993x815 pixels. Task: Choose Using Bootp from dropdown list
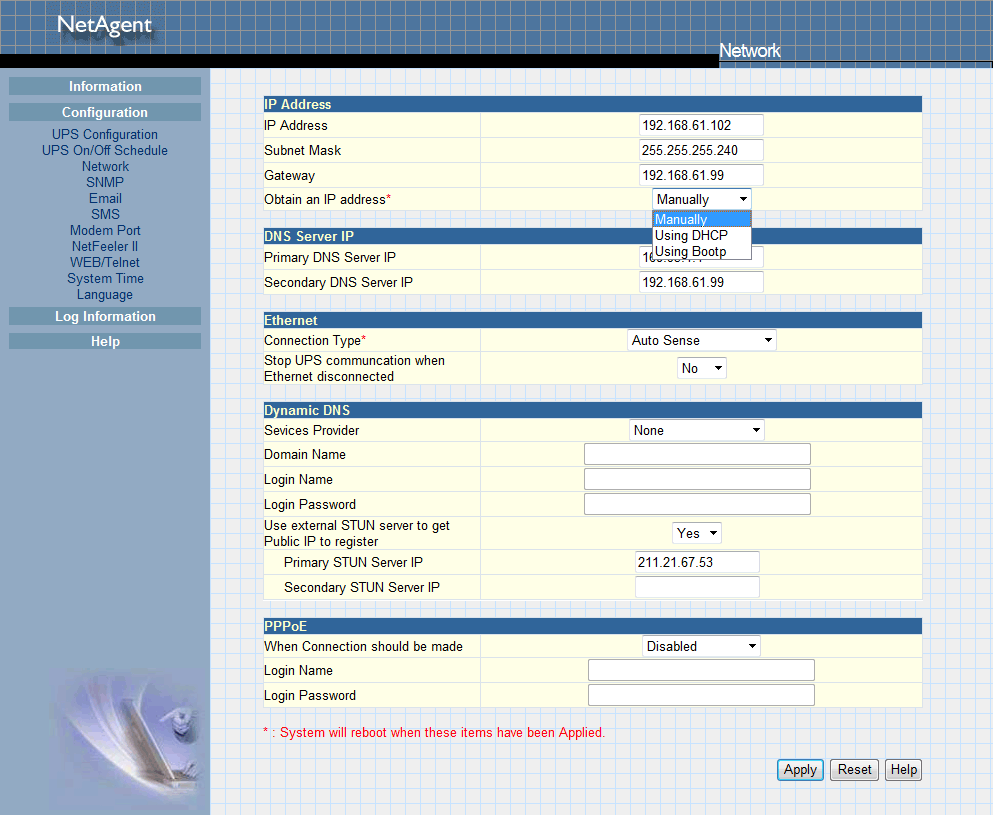tap(702, 251)
